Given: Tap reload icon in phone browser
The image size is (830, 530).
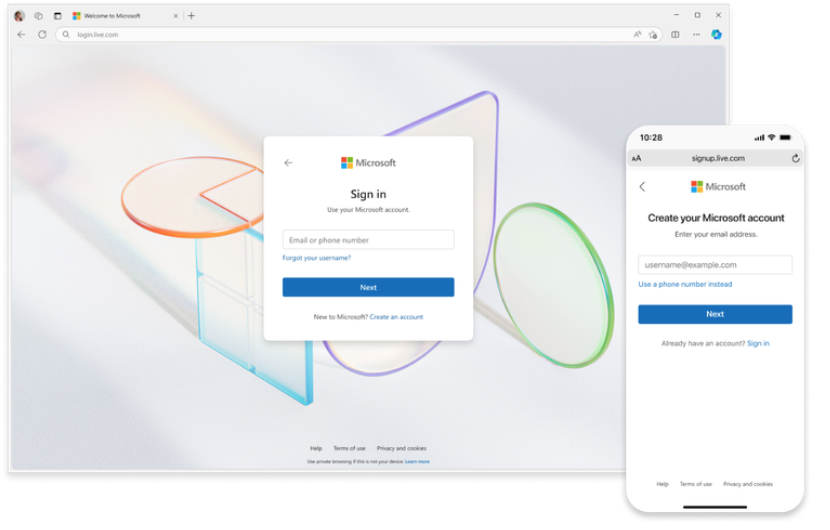Looking at the screenshot, I should [x=796, y=158].
